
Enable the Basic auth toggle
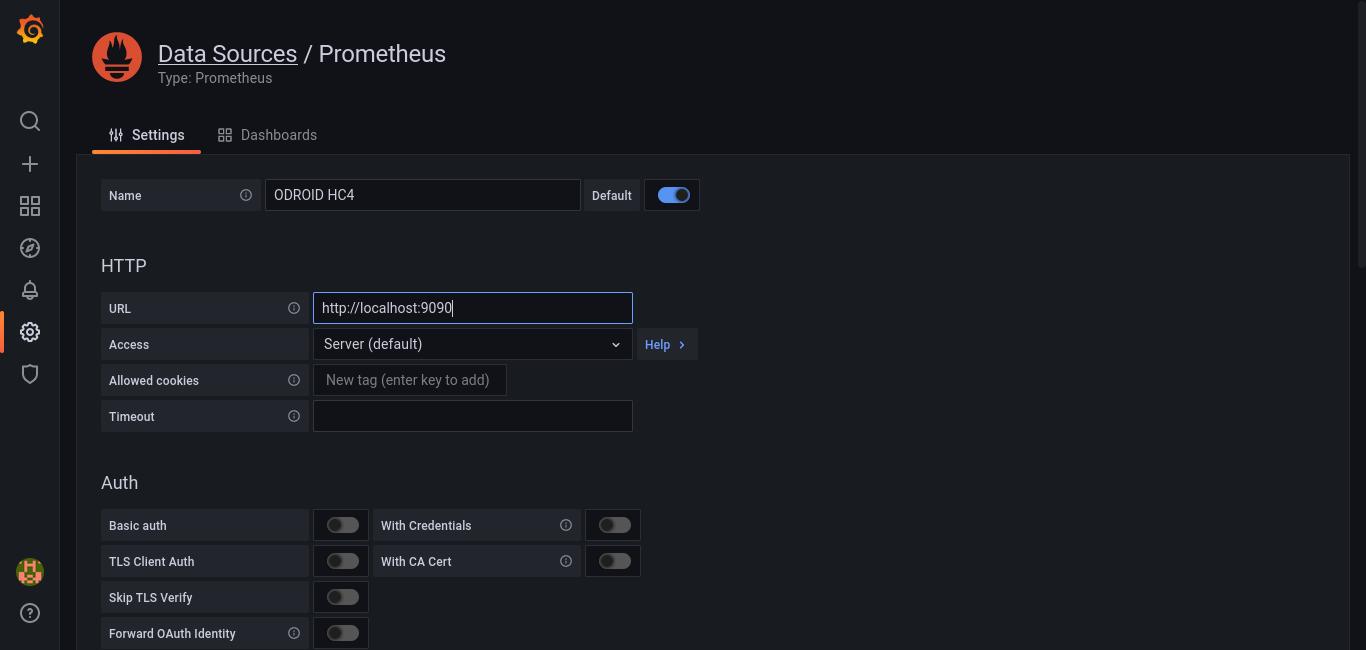(342, 525)
